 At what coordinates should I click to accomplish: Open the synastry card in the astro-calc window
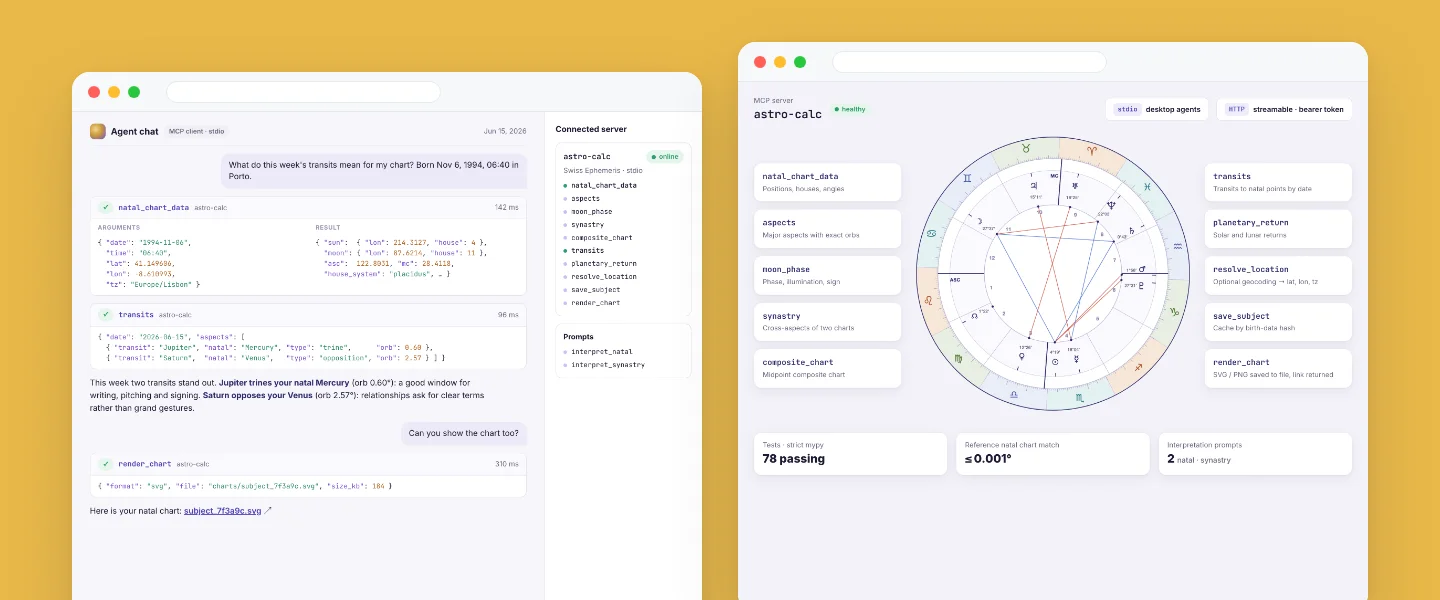pos(827,322)
